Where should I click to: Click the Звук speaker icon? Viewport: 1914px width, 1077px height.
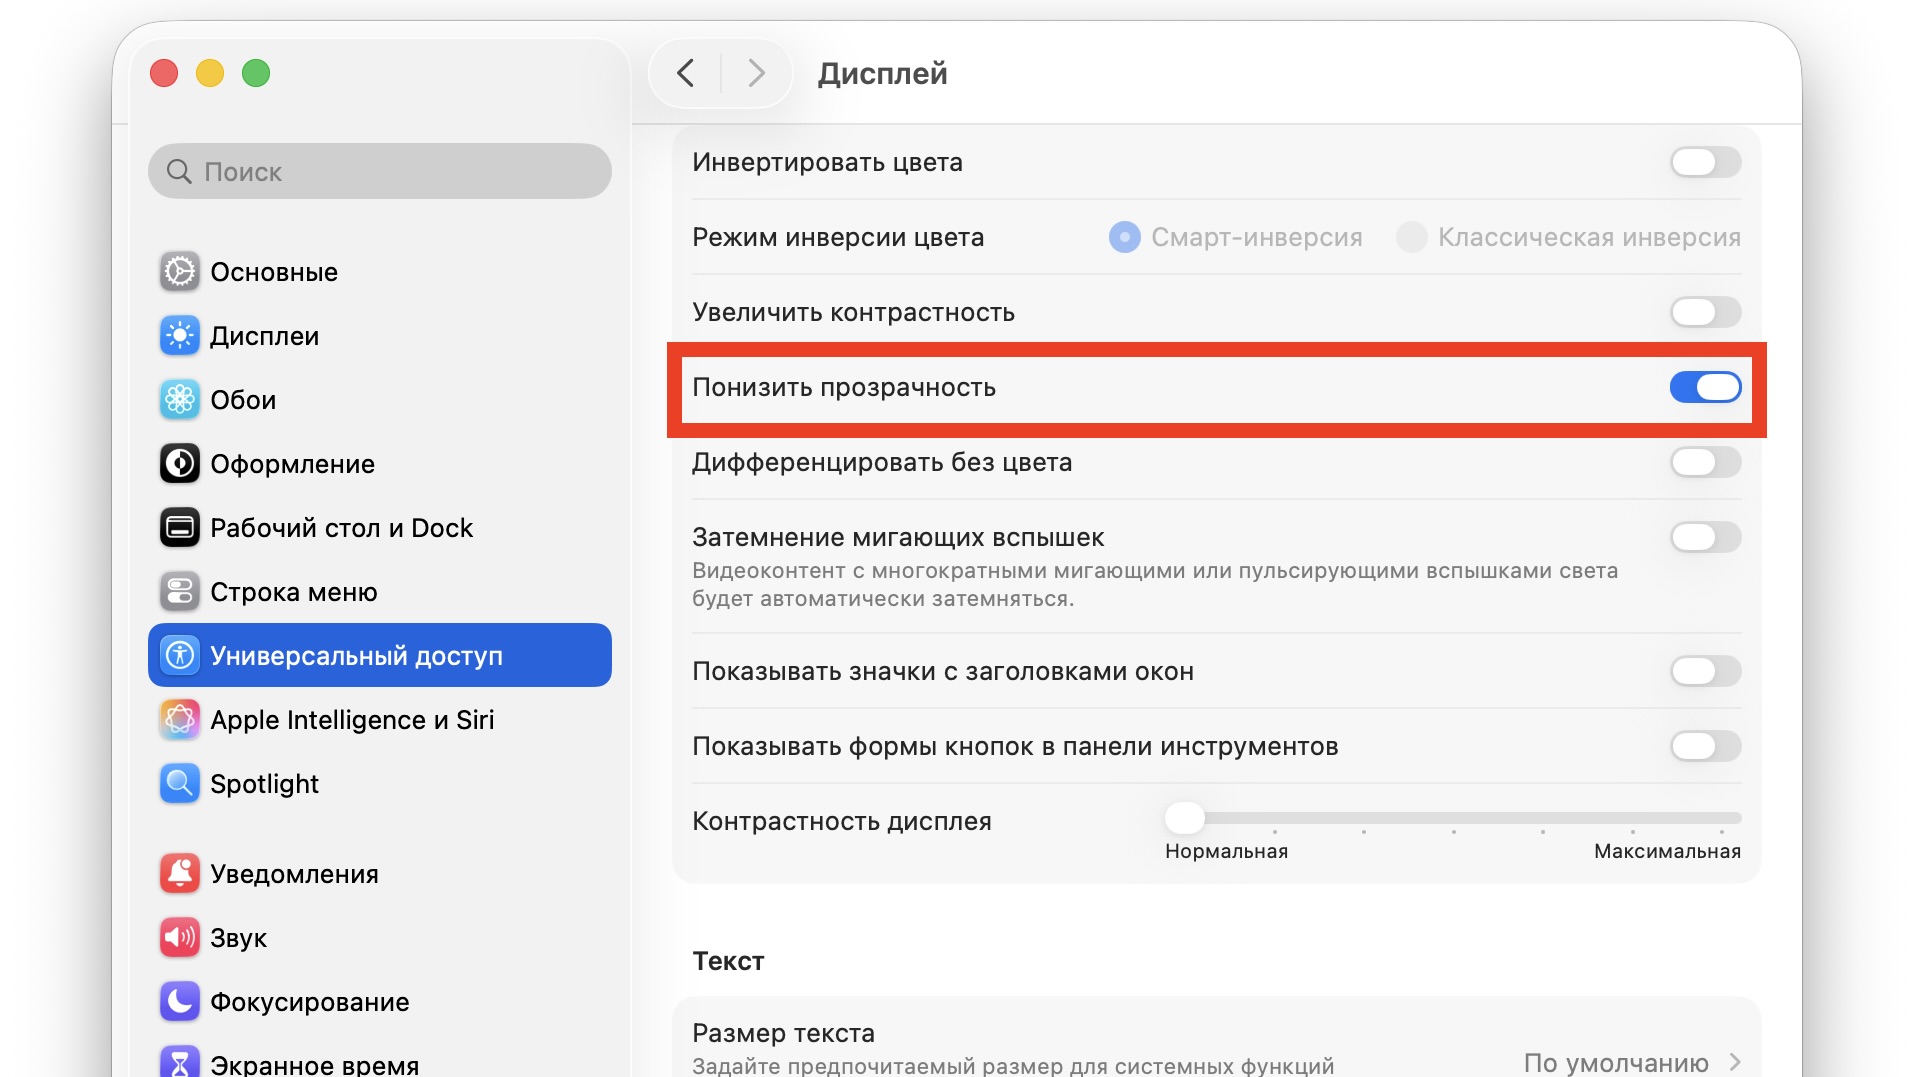point(180,938)
